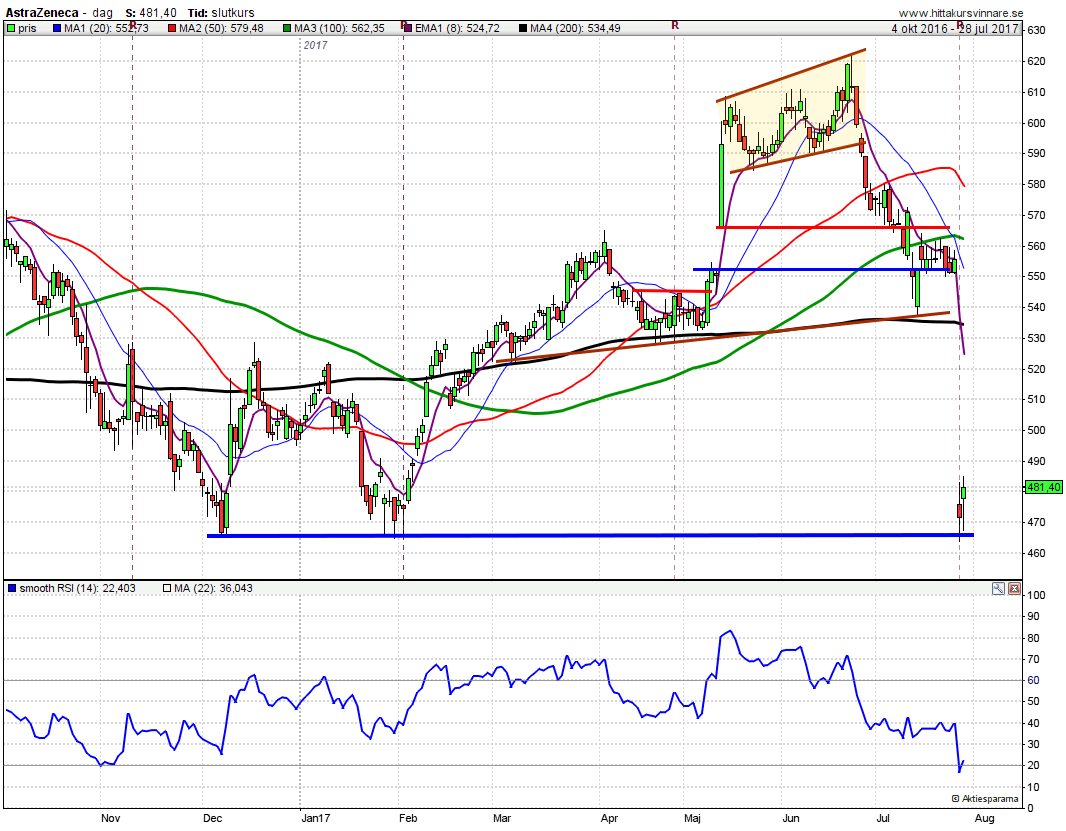This screenshot has height=831, width=1066.
Task: Close the smooth RSI indicator panel
Action: pyautogui.click(x=1014, y=589)
